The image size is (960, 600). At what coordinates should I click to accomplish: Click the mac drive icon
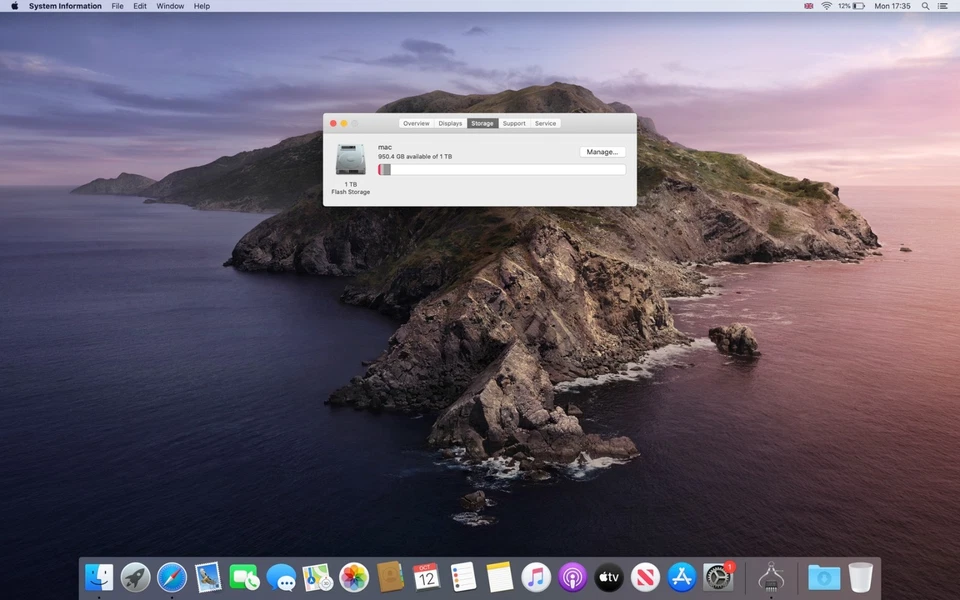[x=351, y=159]
